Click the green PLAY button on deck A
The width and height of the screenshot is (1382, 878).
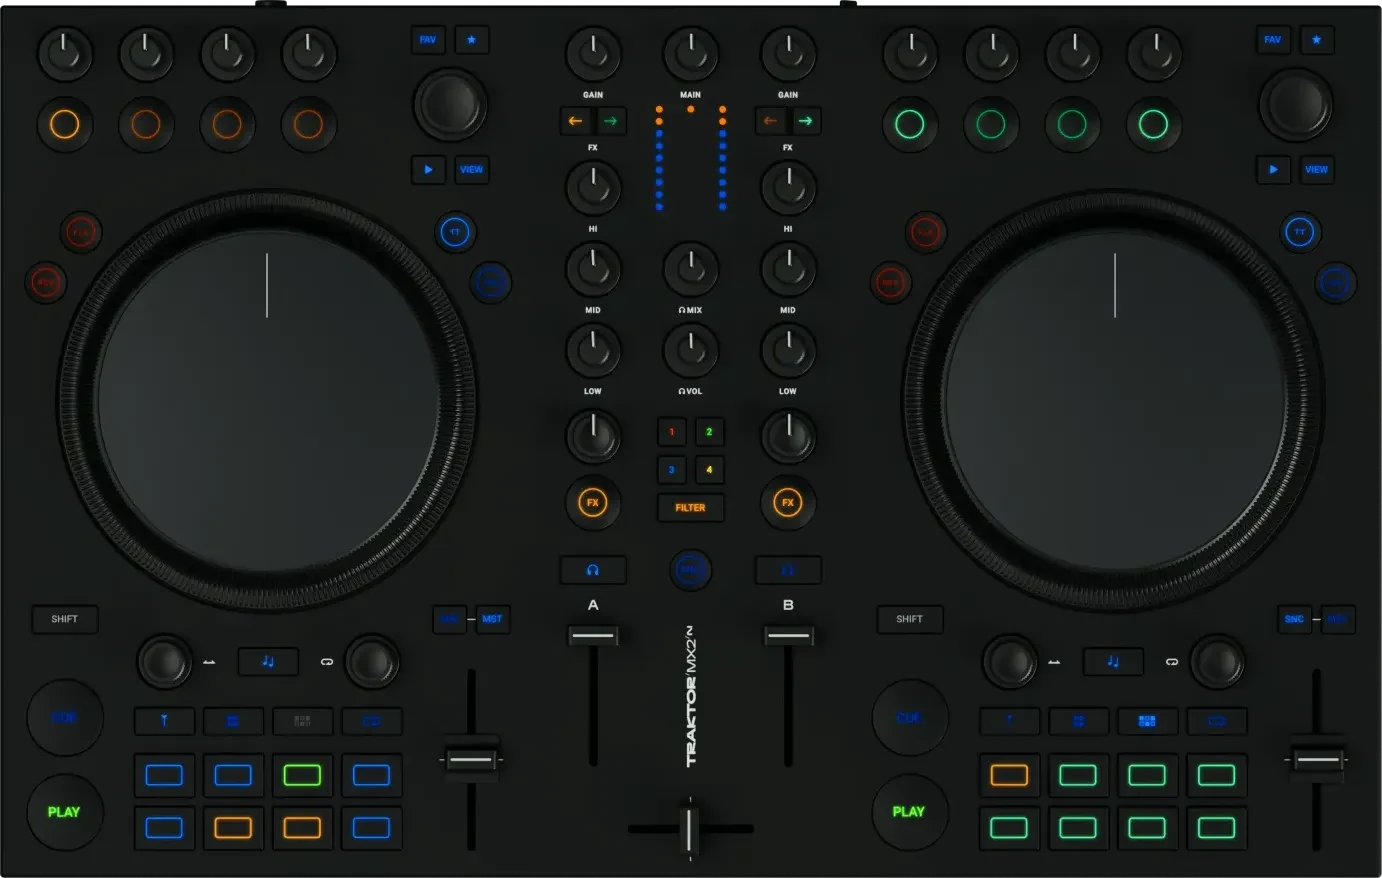(x=64, y=812)
